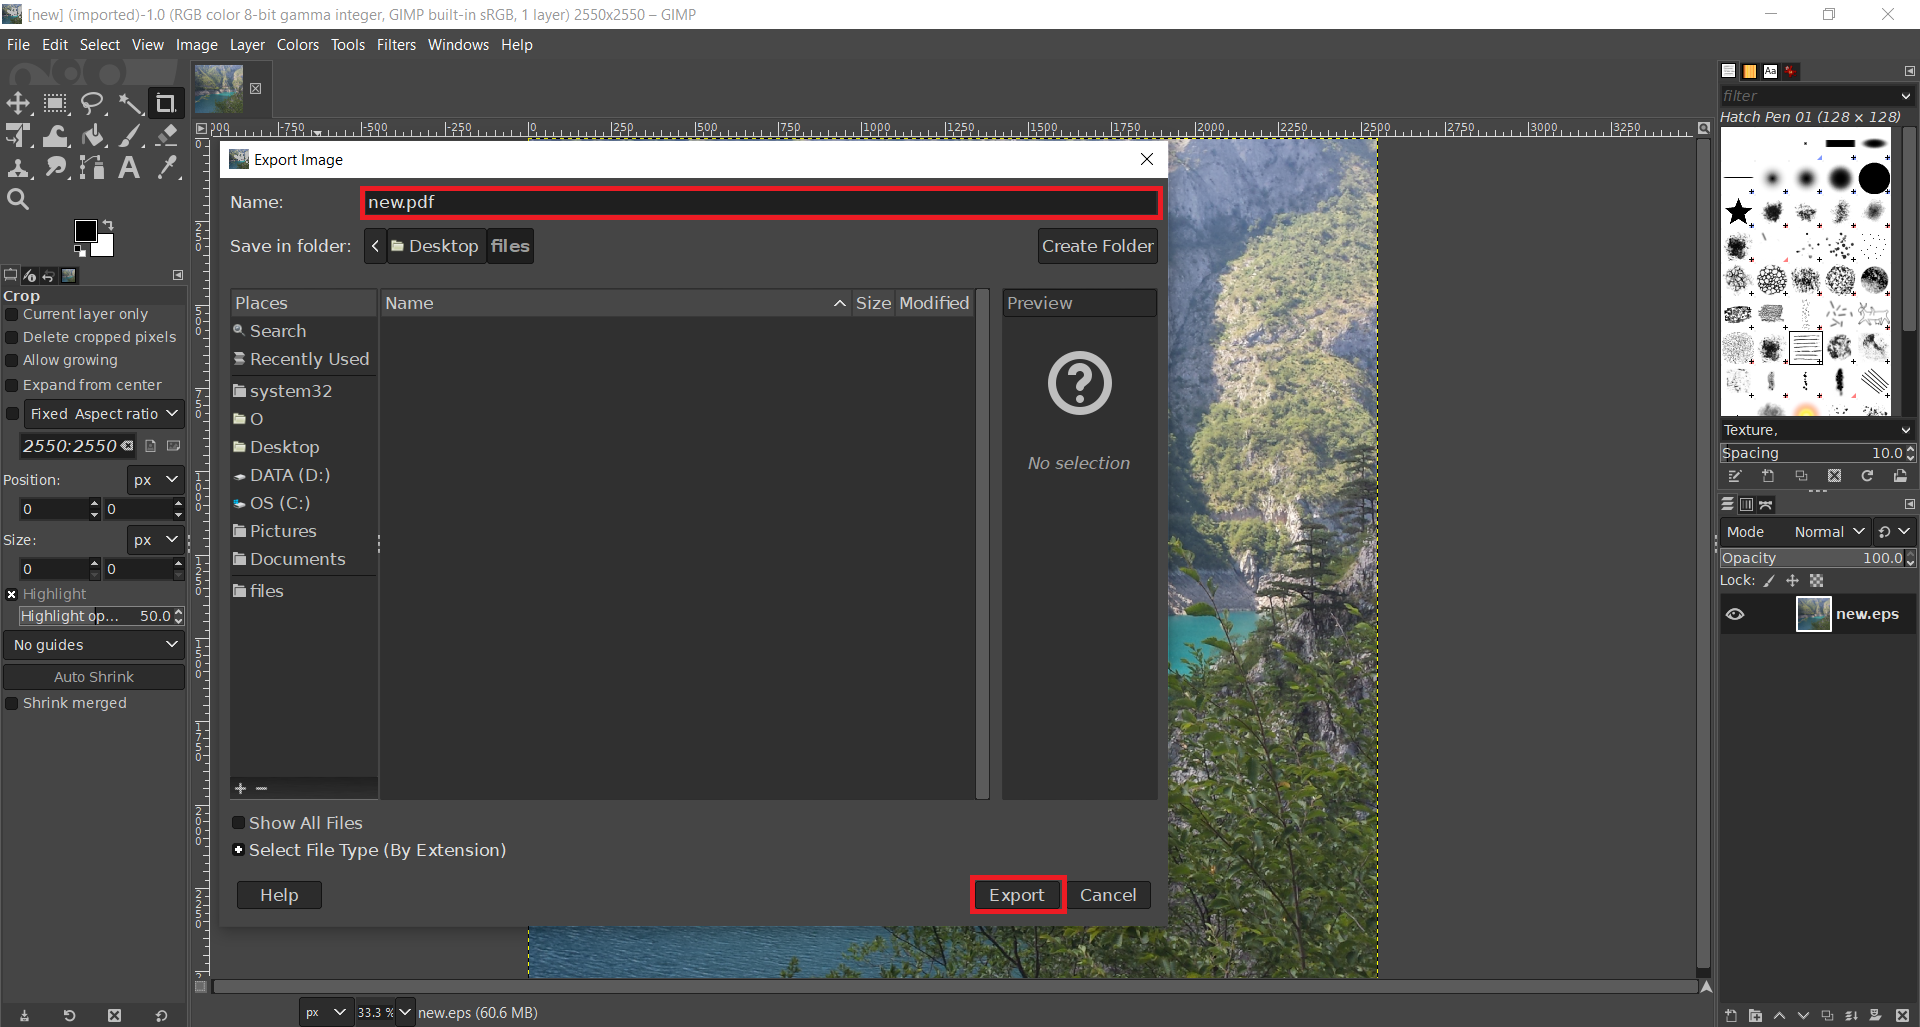Screen dimensions: 1920x1027
Task: Select the Color Picker eyedropper tool
Action: (167, 168)
